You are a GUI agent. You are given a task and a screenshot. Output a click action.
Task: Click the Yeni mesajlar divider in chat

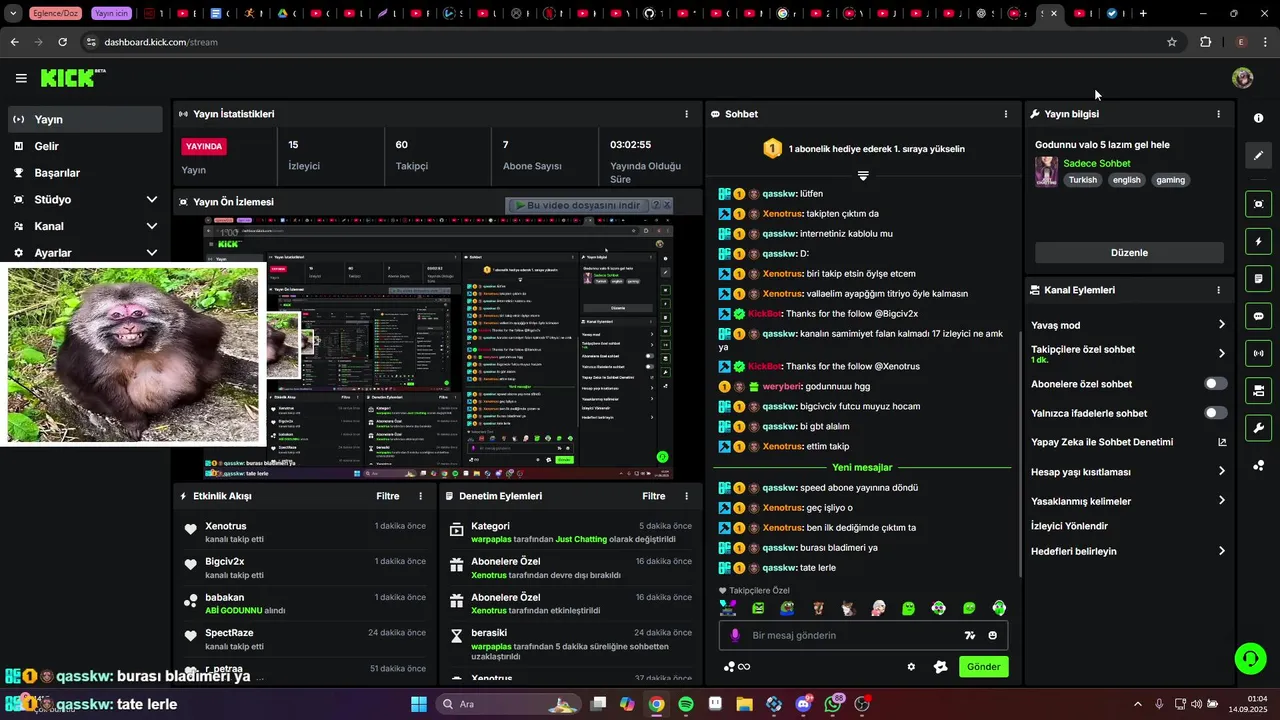click(x=862, y=467)
